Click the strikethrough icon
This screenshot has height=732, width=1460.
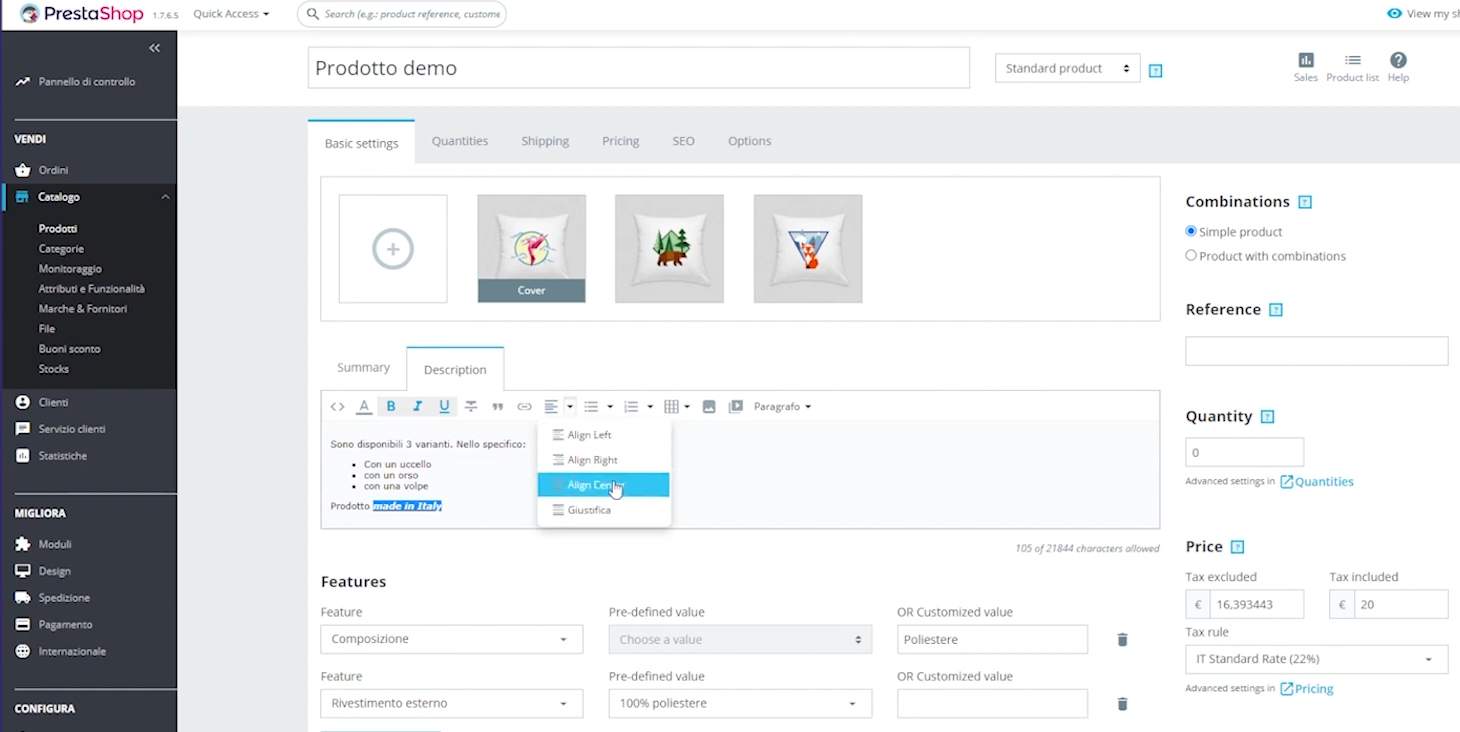[471, 407]
